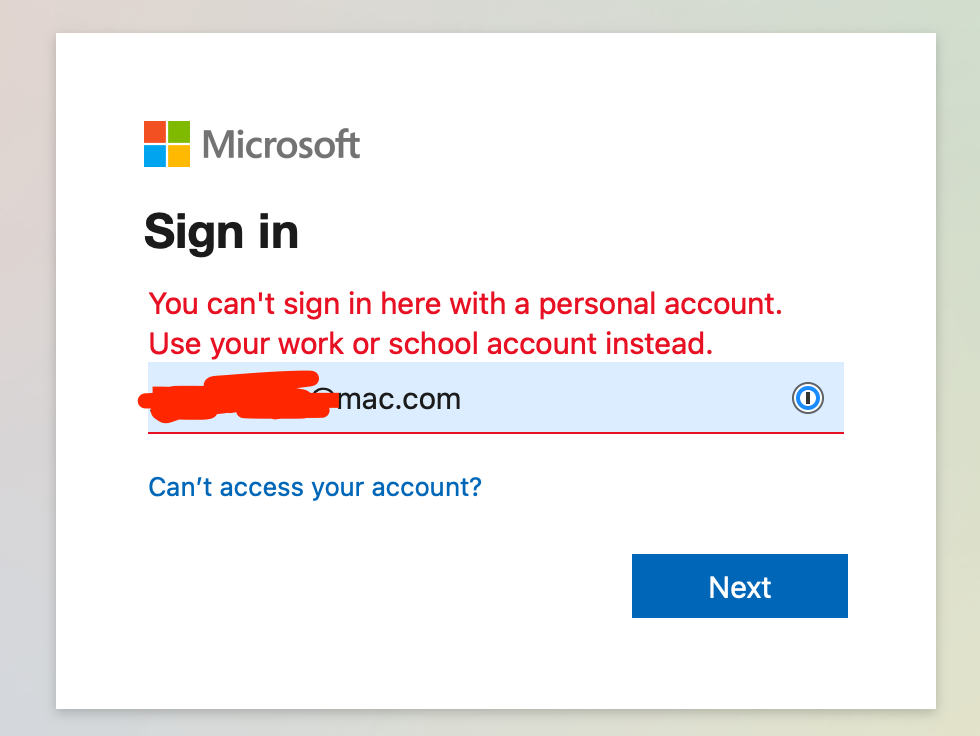
Task: Click the red scribbled redaction over email
Action: (234, 396)
